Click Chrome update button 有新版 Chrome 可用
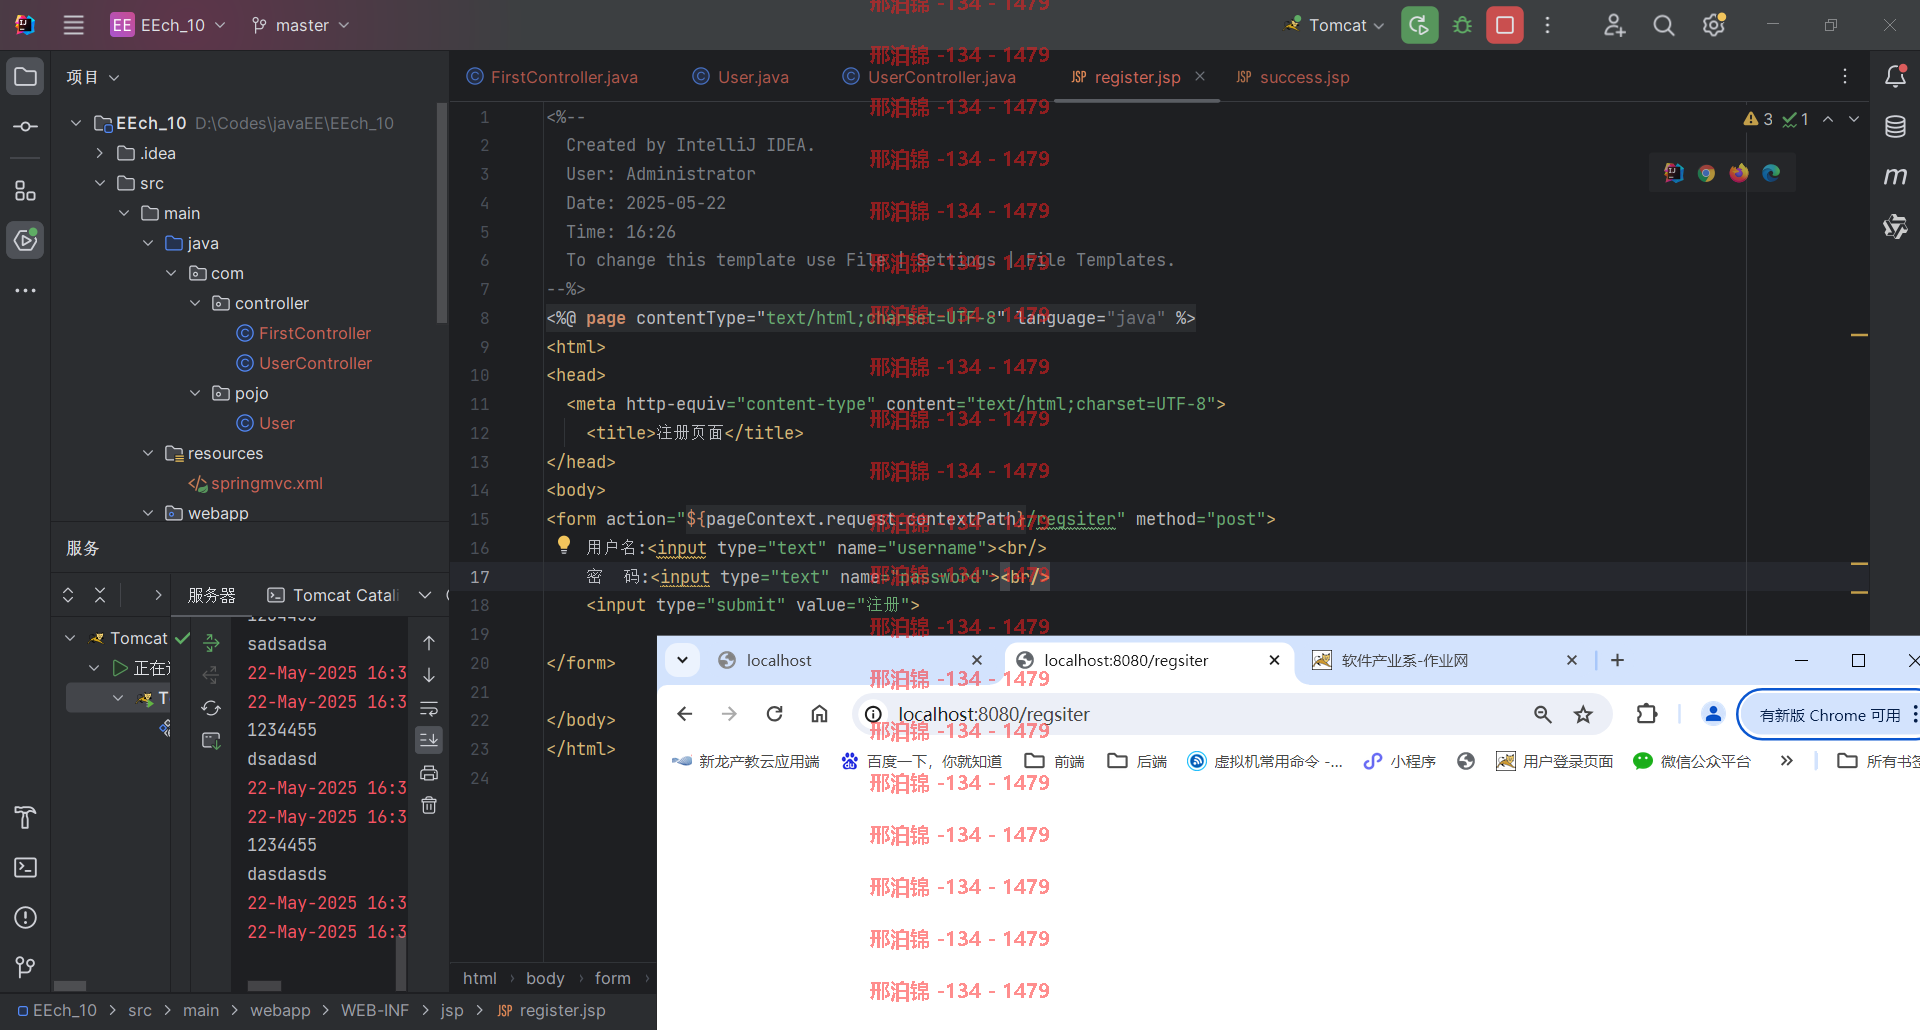Screen dimensions: 1920x1030 point(1830,715)
